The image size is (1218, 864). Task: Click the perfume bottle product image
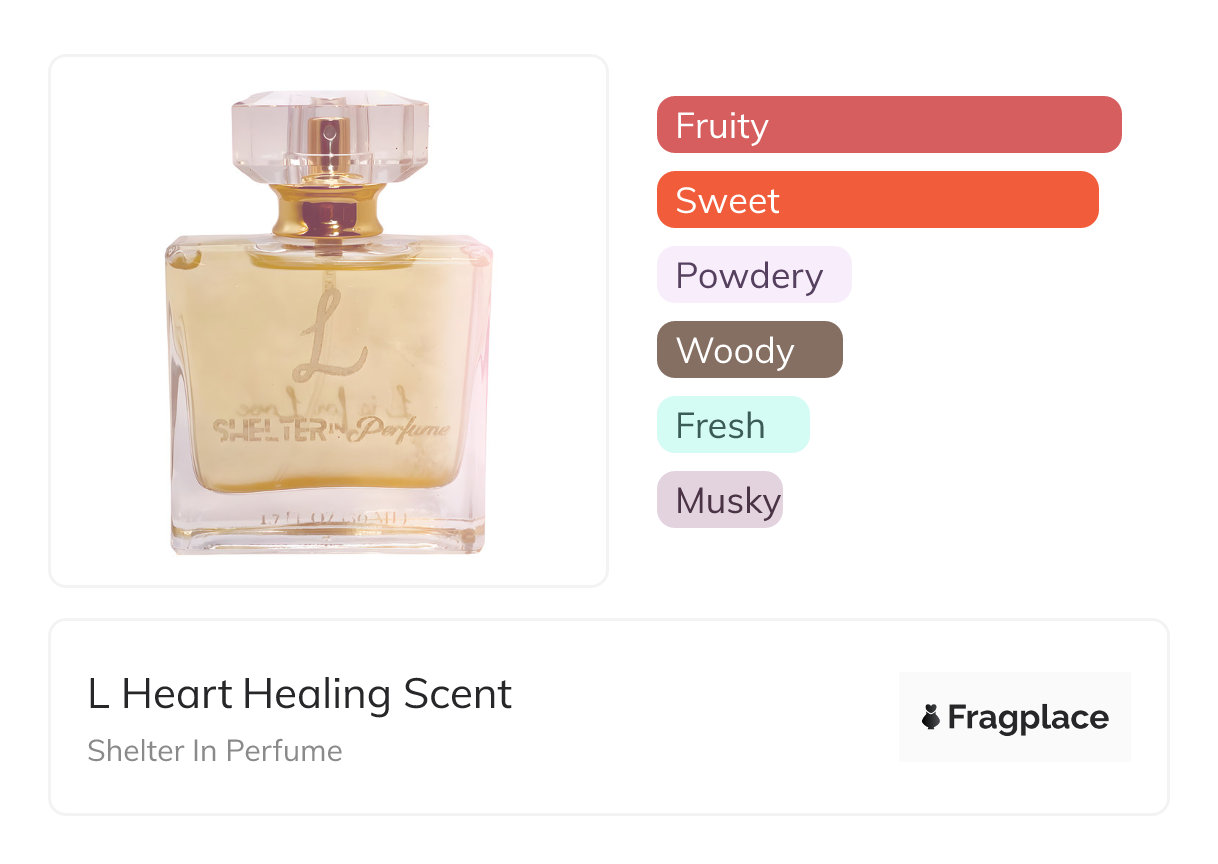pyautogui.click(x=329, y=322)
